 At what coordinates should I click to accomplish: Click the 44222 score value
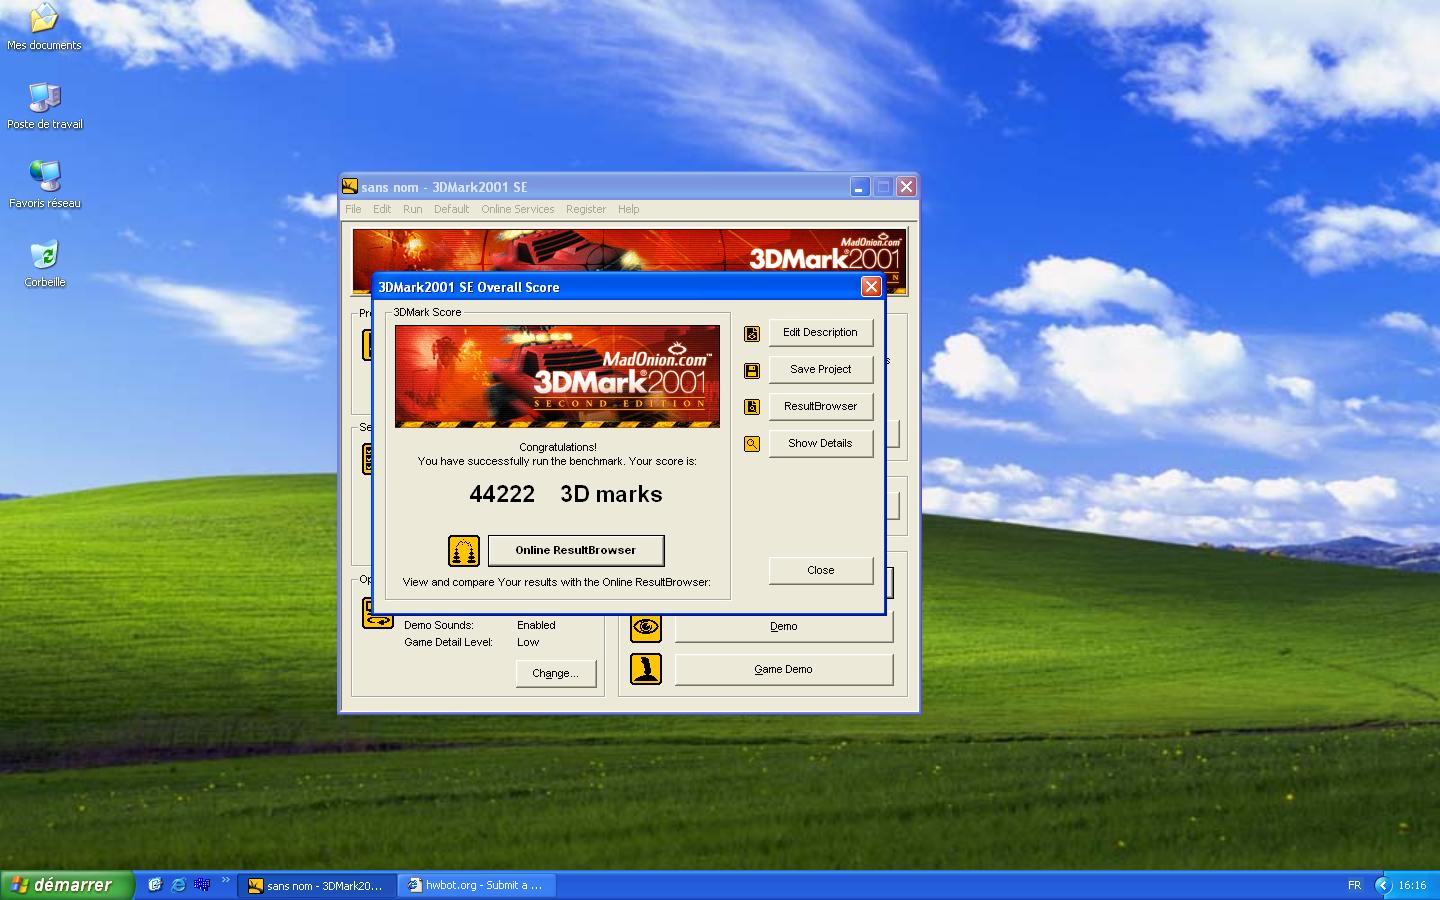click(502, 494)
